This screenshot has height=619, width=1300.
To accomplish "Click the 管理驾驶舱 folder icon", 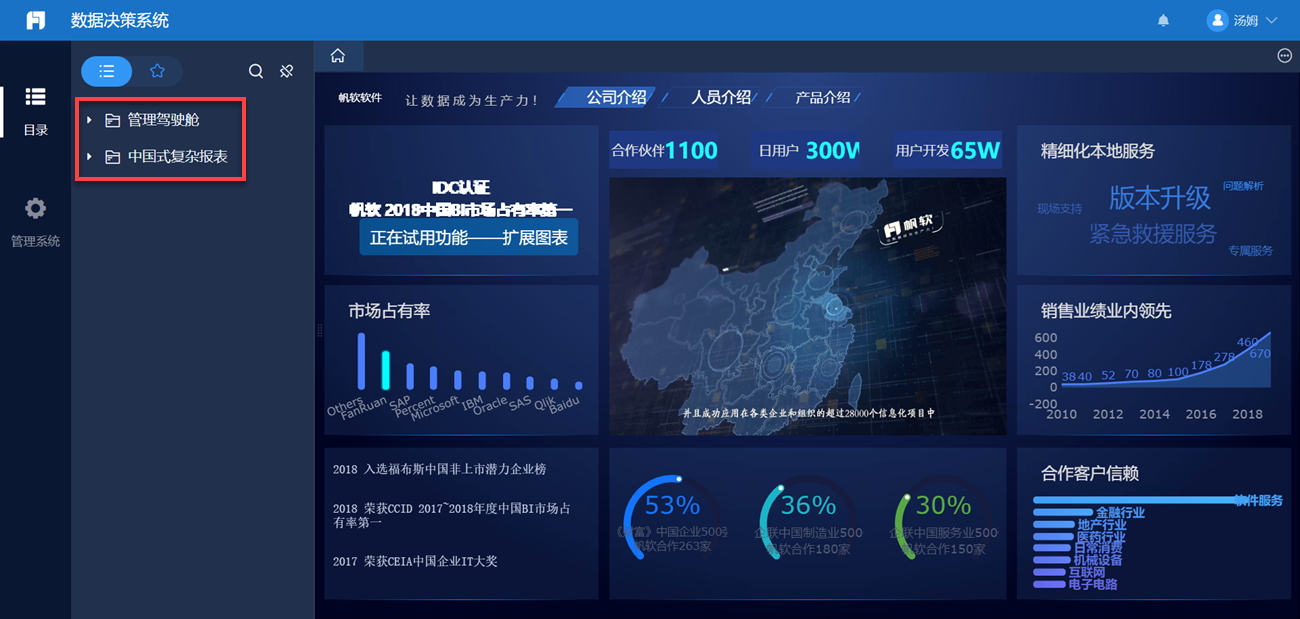I will pos(113,120).
